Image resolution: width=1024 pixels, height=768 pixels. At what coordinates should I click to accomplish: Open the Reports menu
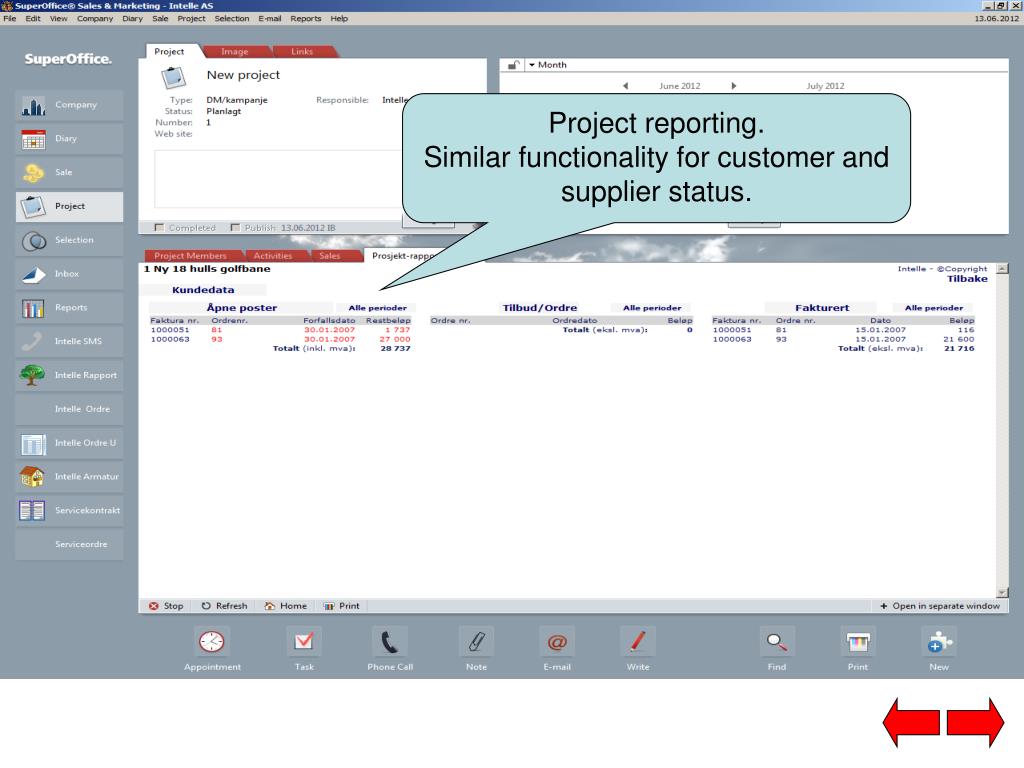(306, 18)
